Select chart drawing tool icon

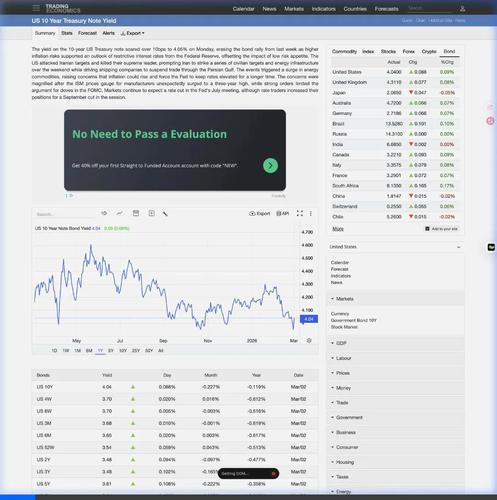pyautogui.click(x=165, y=214)
